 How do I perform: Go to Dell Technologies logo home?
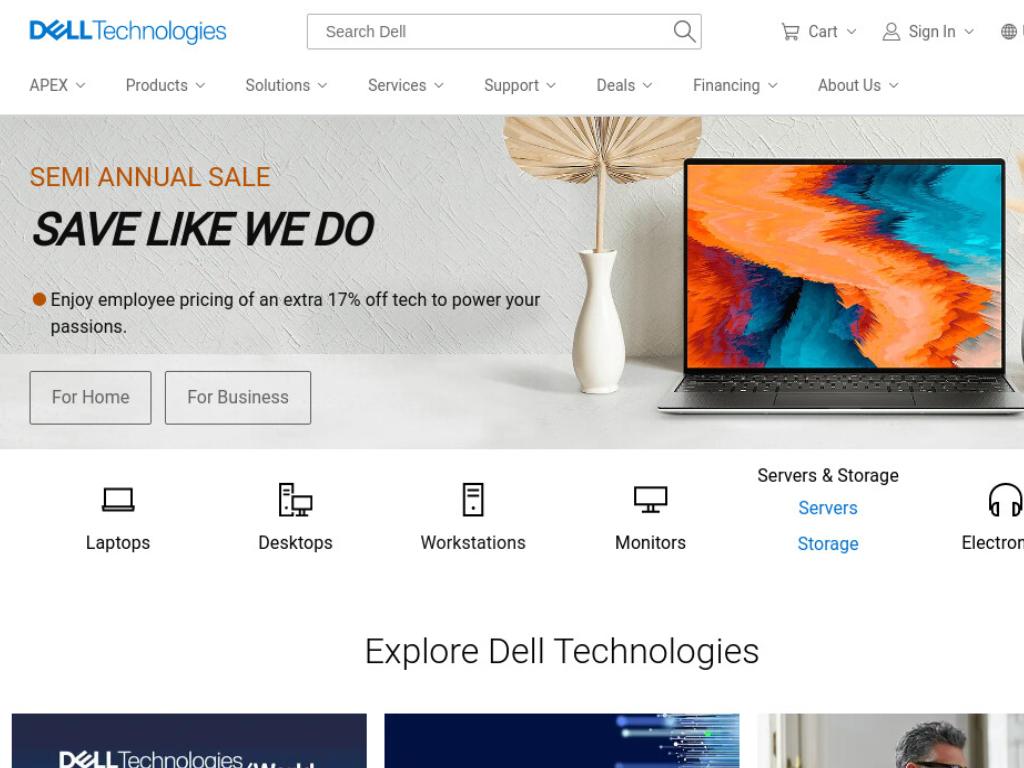point(128,31)
